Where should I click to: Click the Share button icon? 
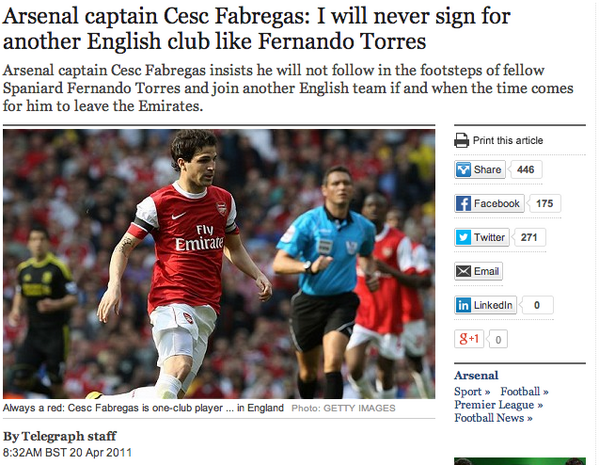(463, 170)
